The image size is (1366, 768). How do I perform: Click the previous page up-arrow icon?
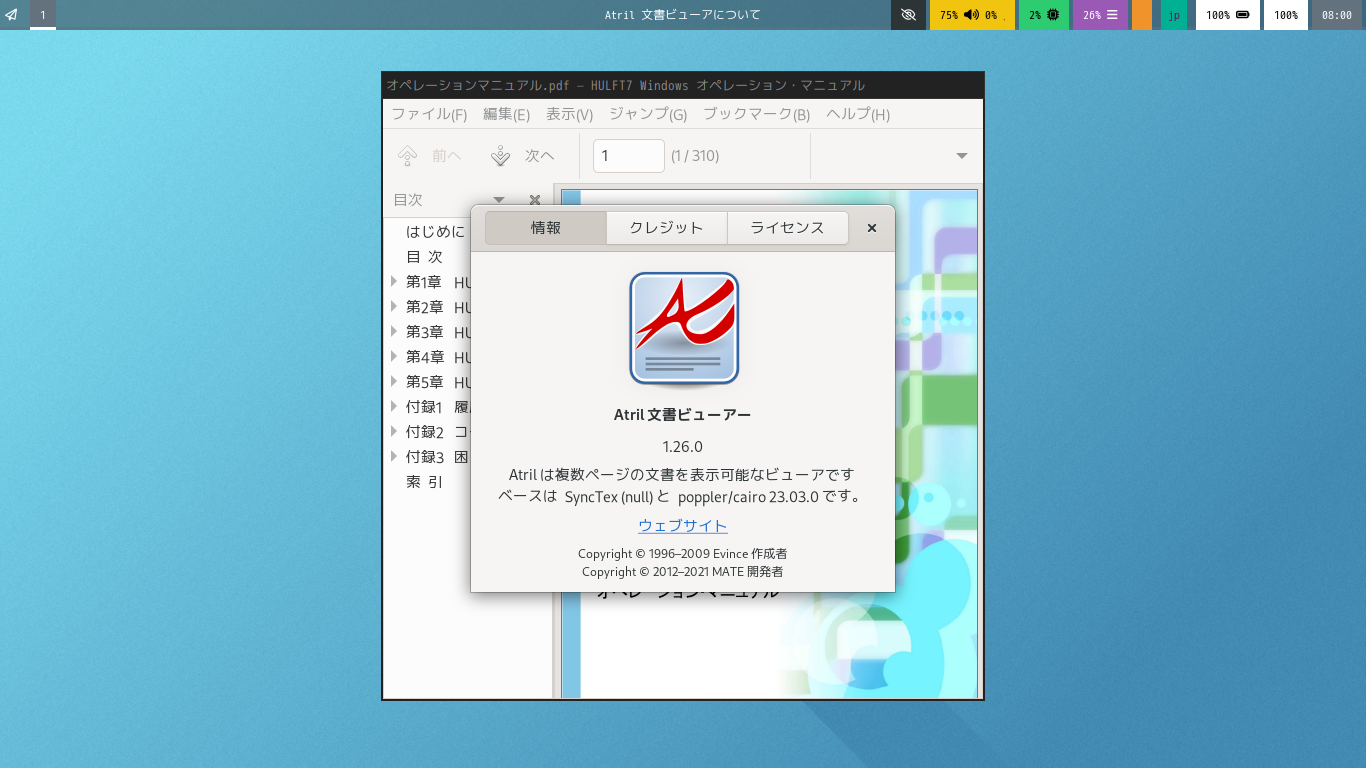tap(408, 156)
